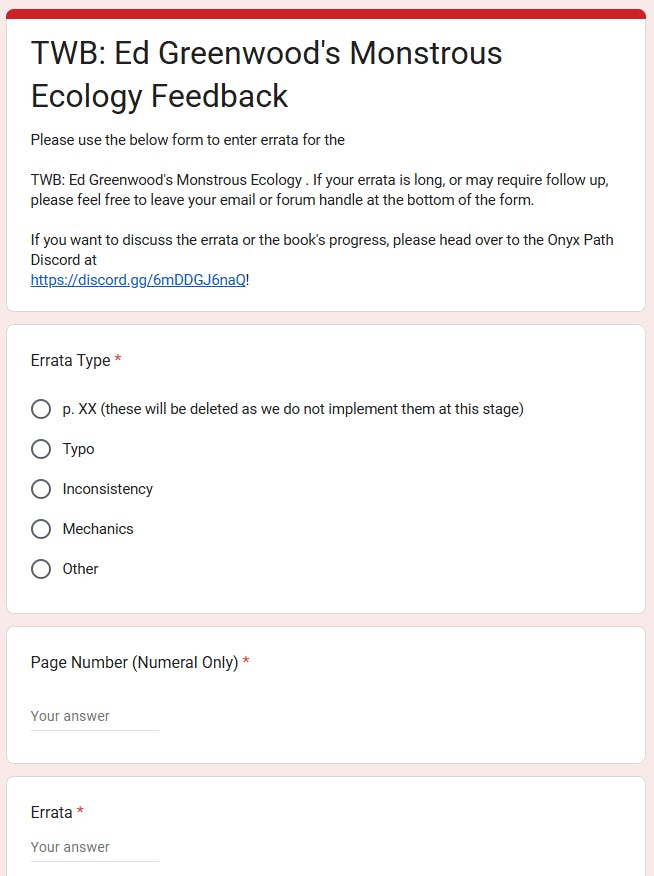The image size is (654, 876).
Task: Select the Other radio button
Action: click(x=41, y=569)
